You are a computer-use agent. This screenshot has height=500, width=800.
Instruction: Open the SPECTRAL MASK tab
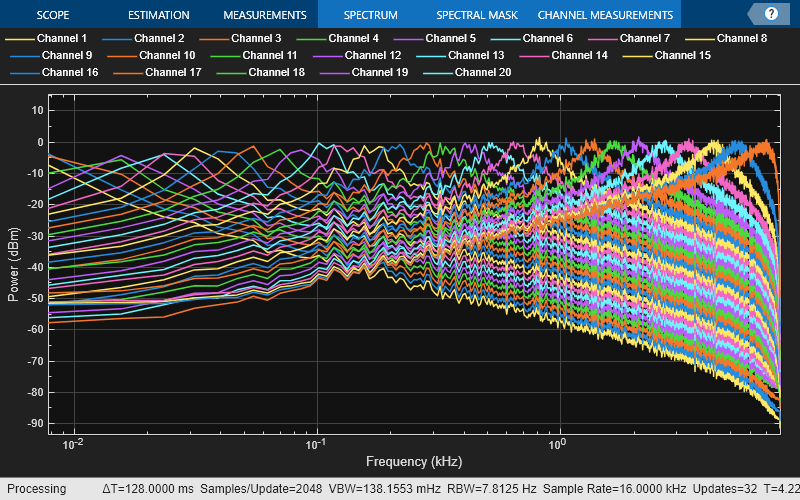(x=477, y=15)
